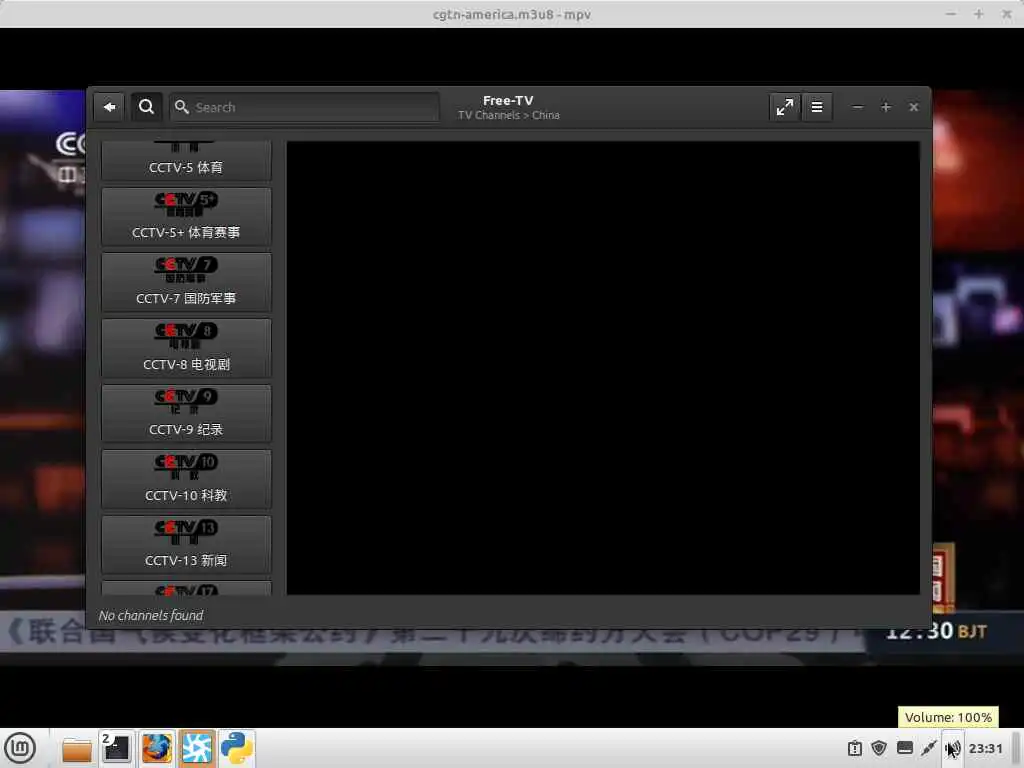Close the Free-TV window
This screenshot has width=1024, height=768.
tap(914, 107)
